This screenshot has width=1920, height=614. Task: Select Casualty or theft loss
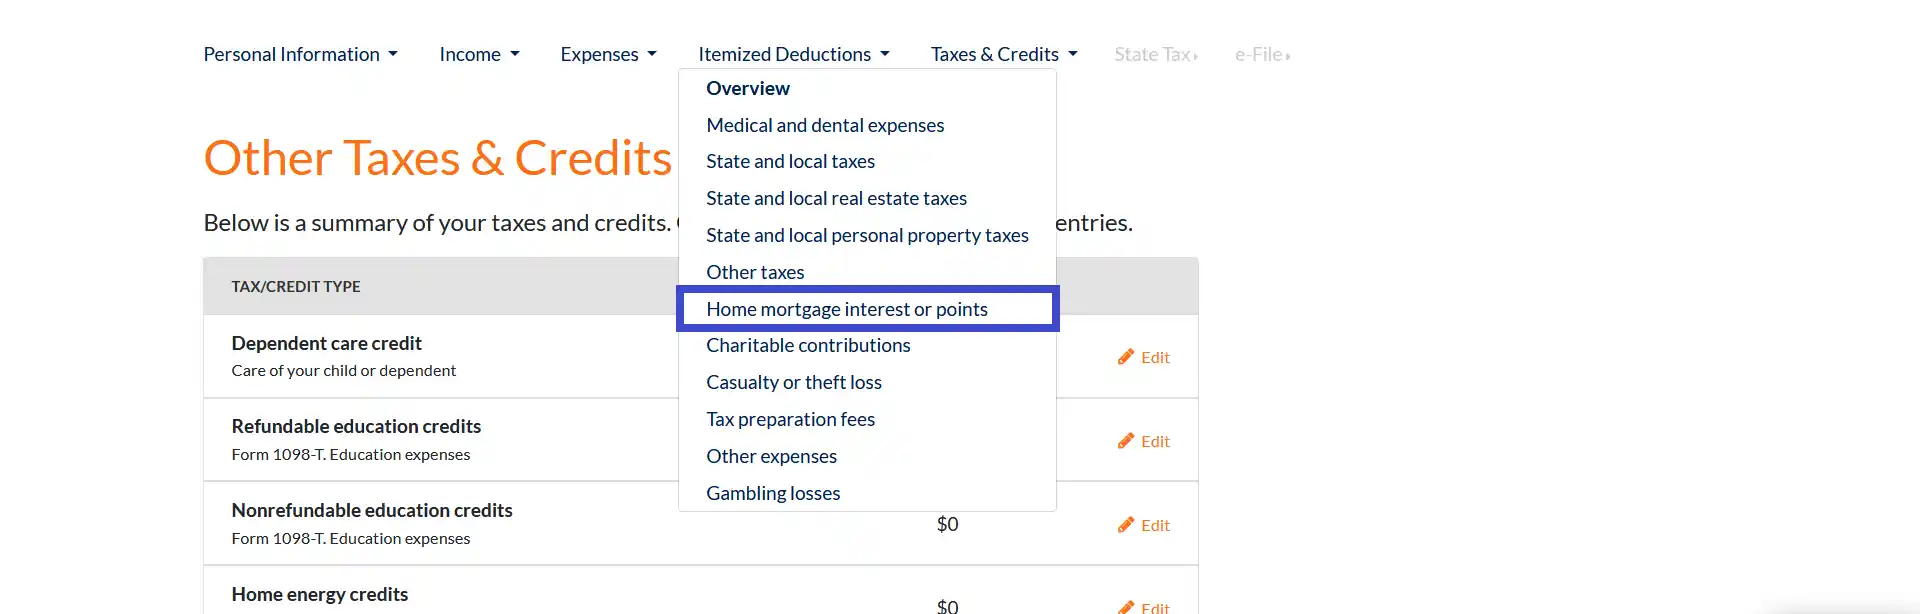pos(793,382)
